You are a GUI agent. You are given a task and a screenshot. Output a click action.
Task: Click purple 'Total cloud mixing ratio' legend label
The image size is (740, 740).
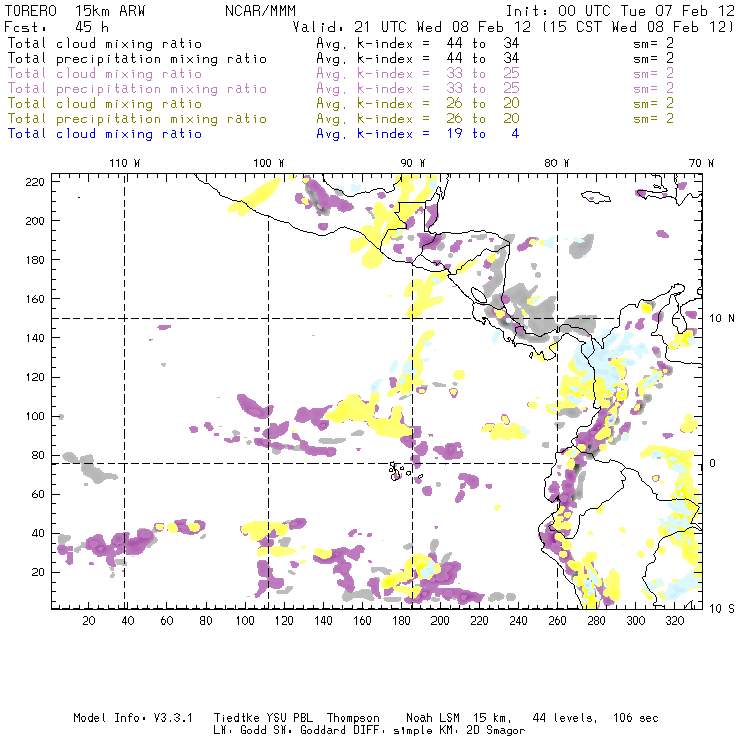pos(105,74)
